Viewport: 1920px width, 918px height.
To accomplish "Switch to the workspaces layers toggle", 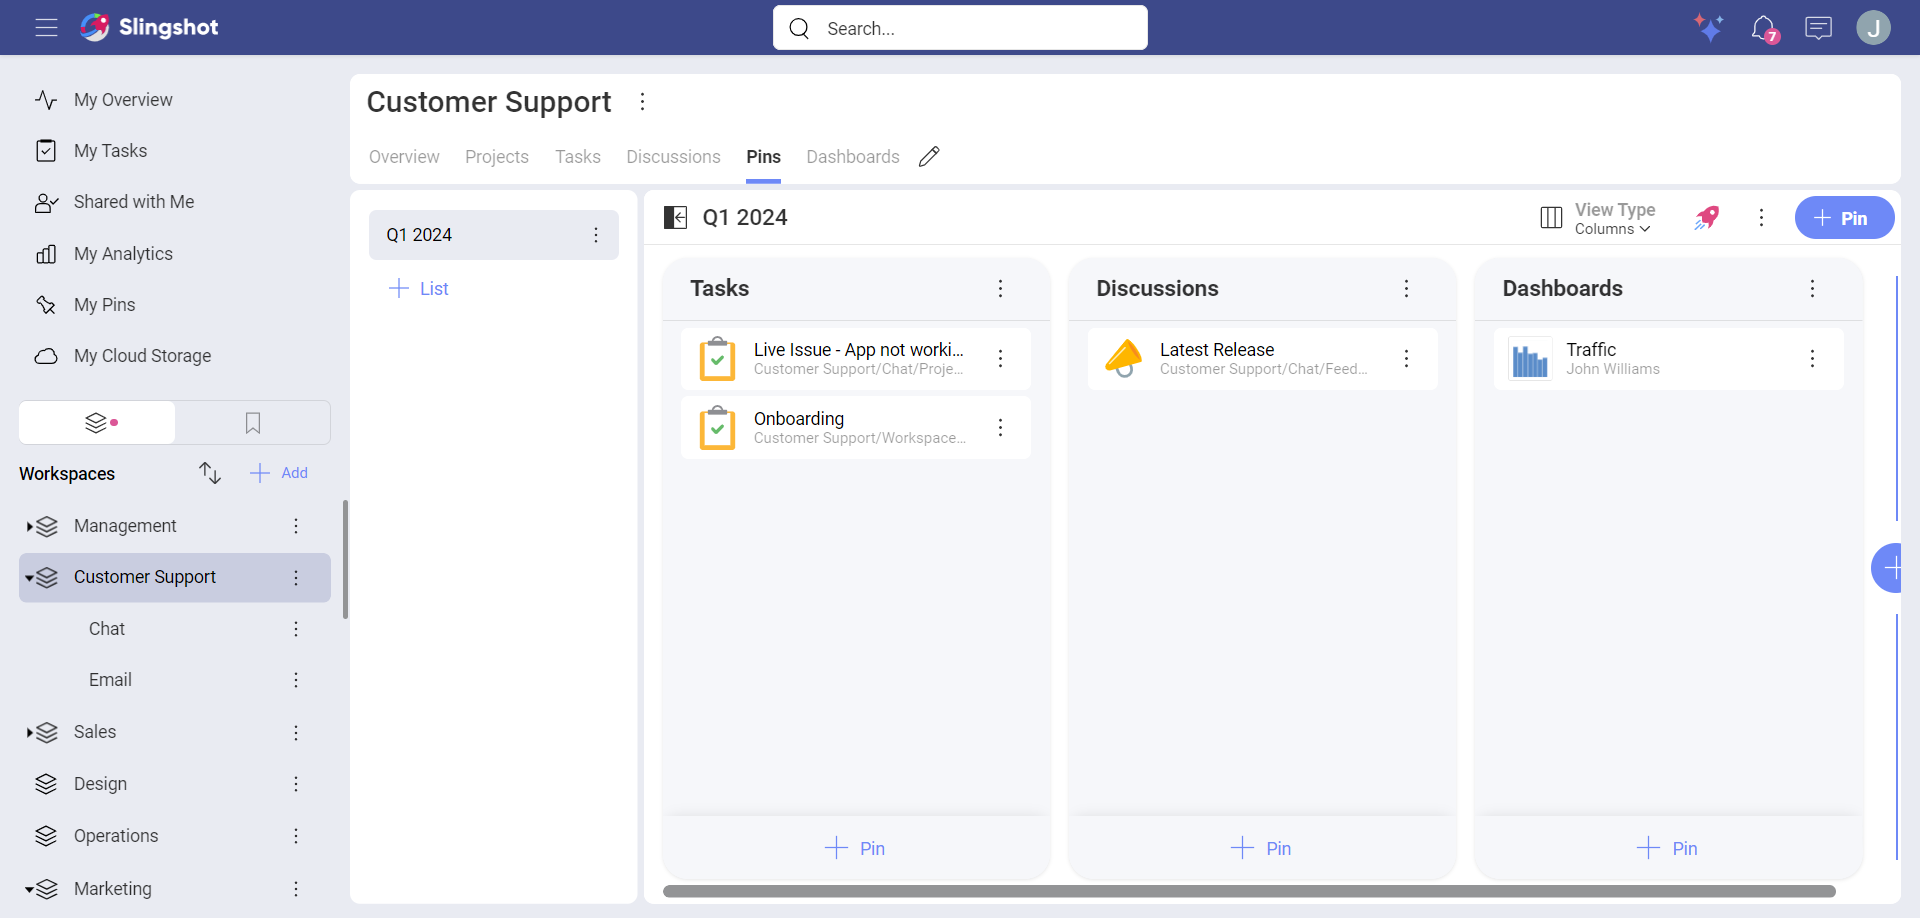I will tap(97, 423).
